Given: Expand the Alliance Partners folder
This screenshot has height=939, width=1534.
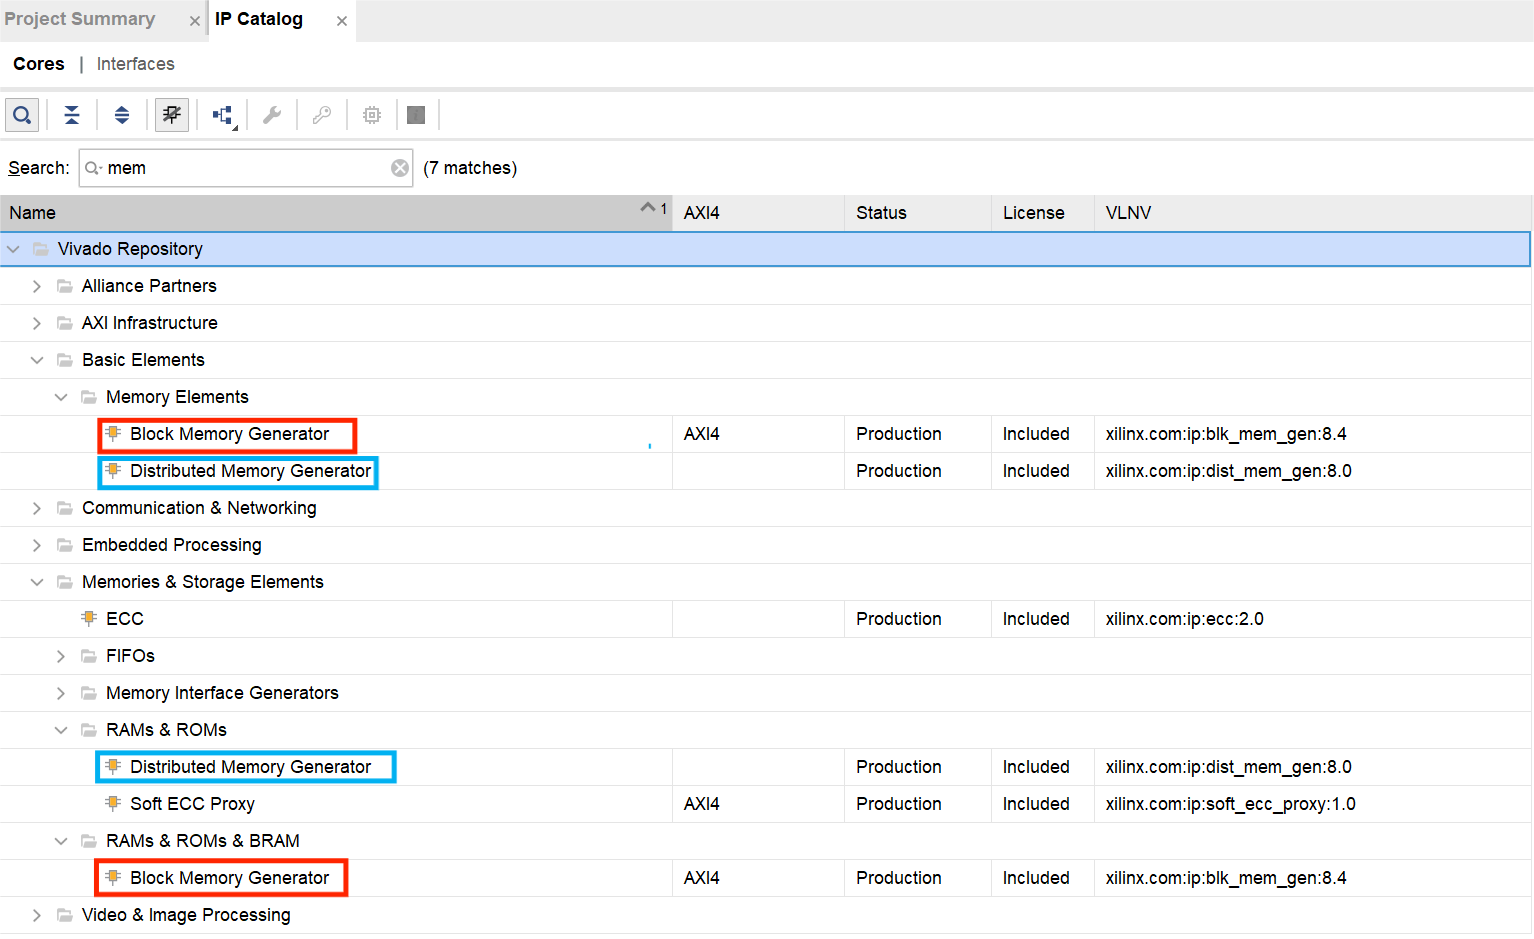Looking at the screenshot, I should pos(37,286).
